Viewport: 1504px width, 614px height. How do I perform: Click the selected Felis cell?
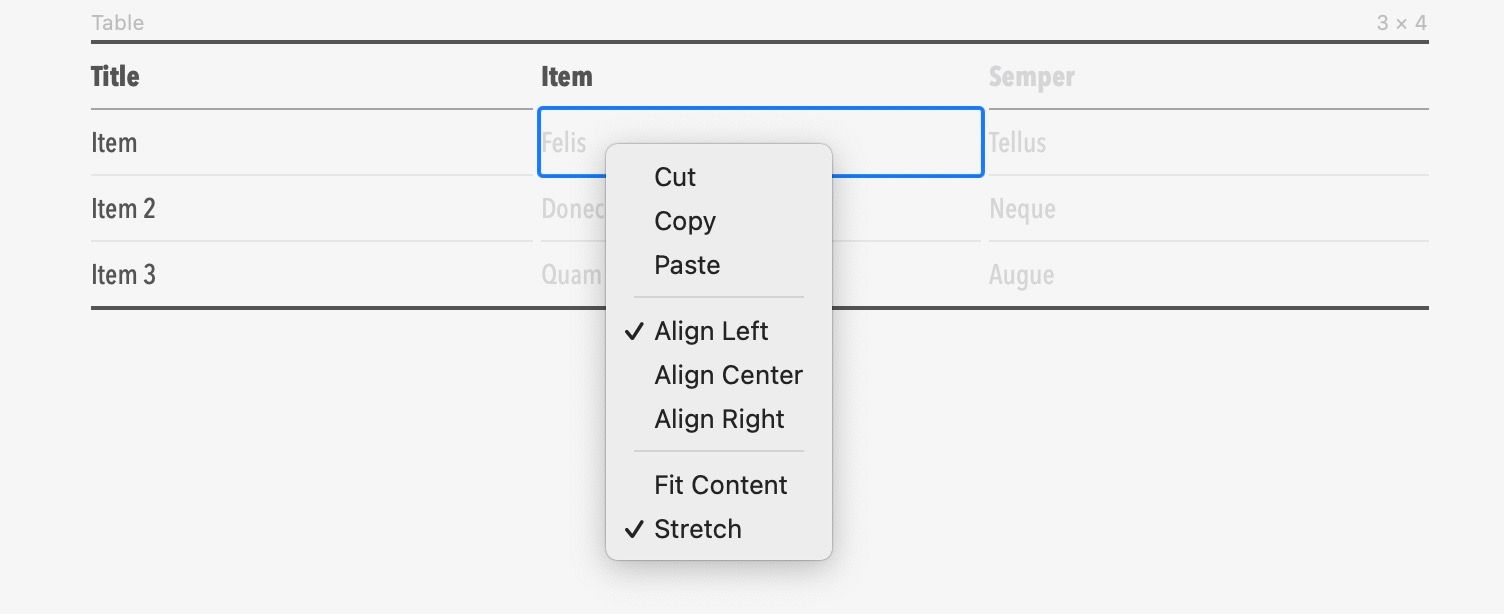565,142
